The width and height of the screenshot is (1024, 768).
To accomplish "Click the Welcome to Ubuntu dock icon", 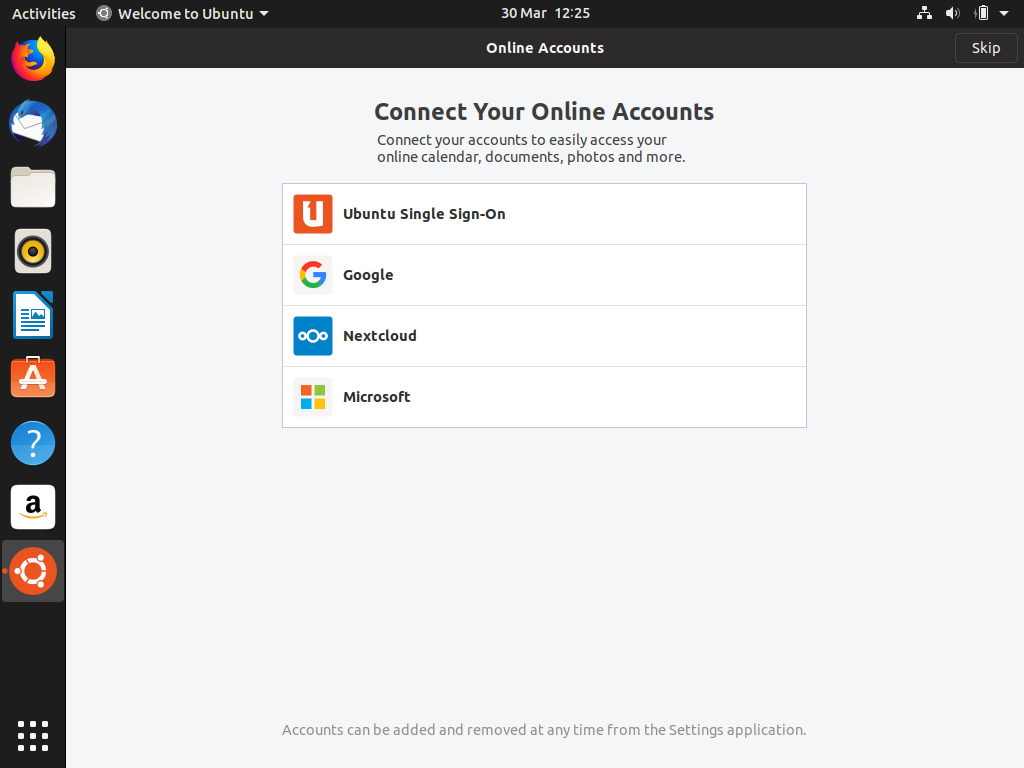I will coord(33,571).
